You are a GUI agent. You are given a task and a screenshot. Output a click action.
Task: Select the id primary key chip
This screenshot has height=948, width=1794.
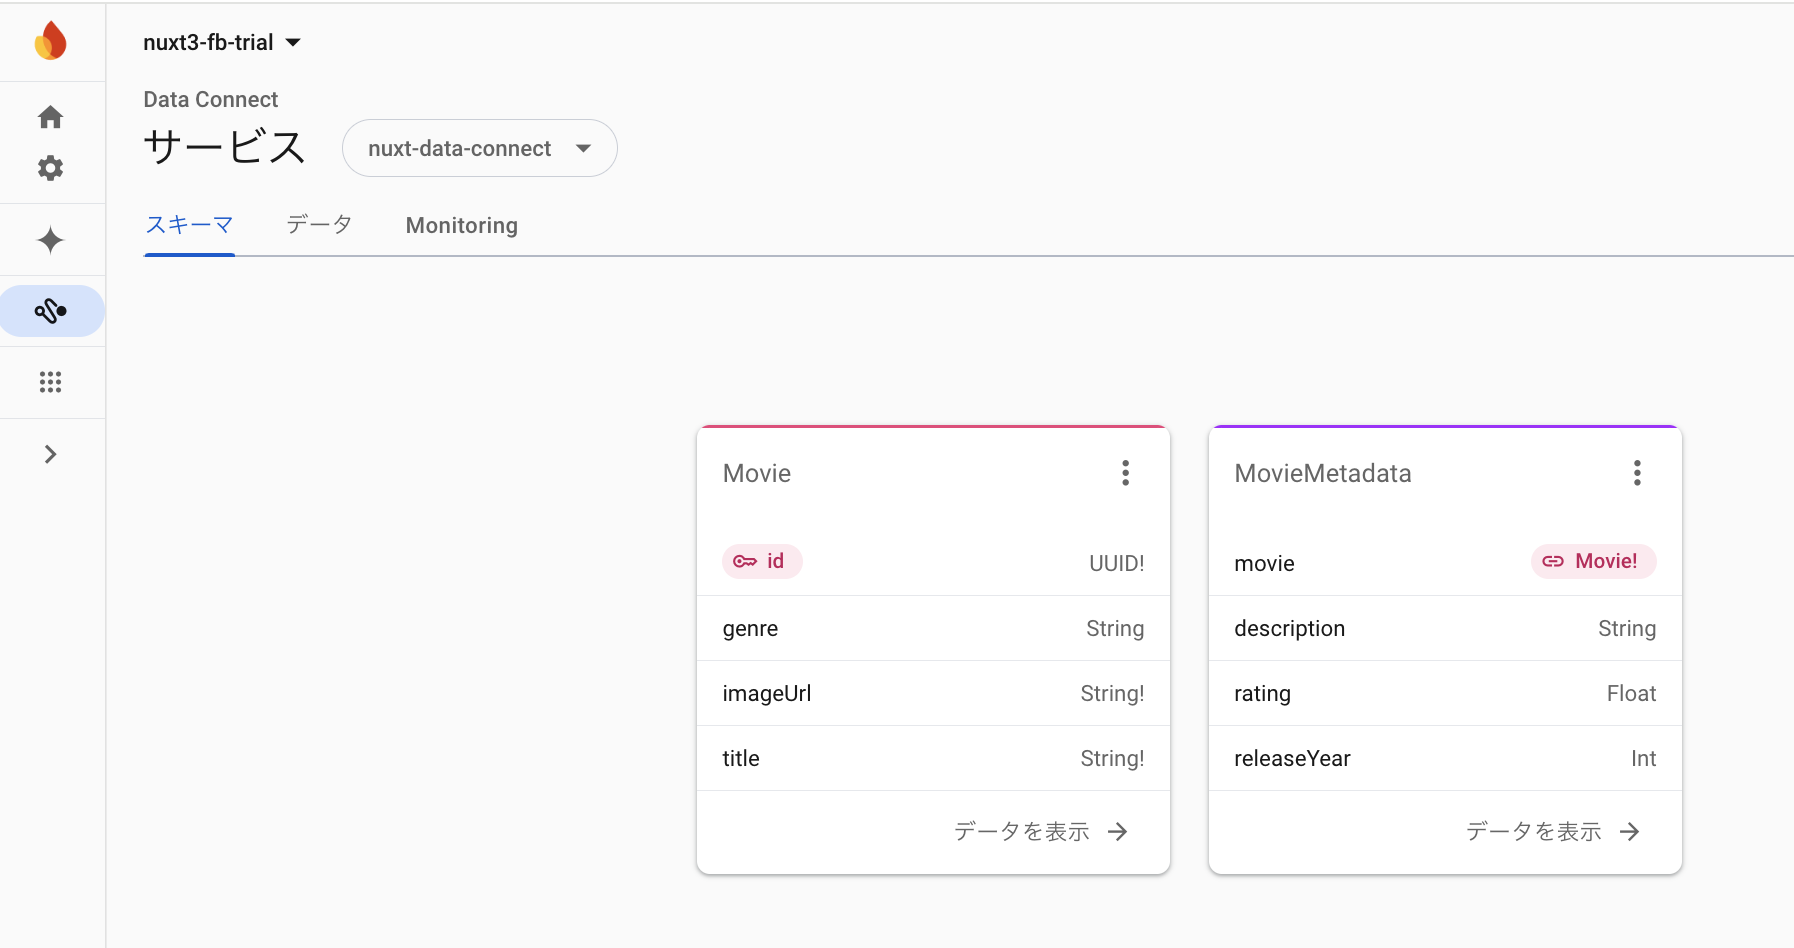tap(762, 561)
